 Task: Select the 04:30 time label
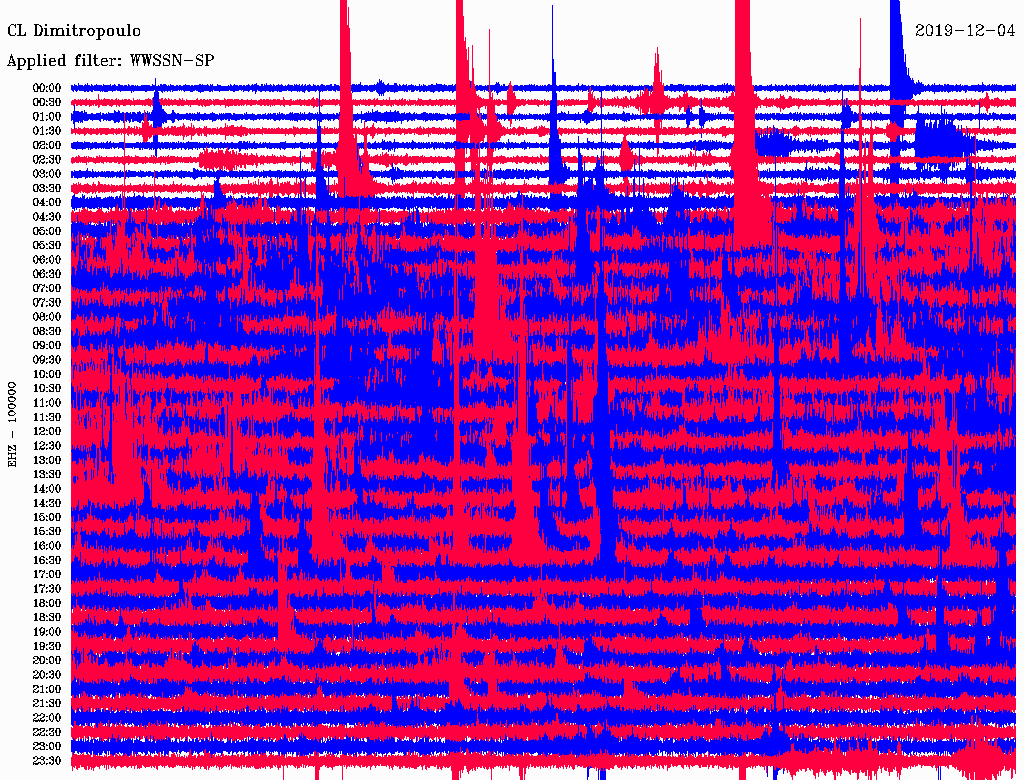46,217
